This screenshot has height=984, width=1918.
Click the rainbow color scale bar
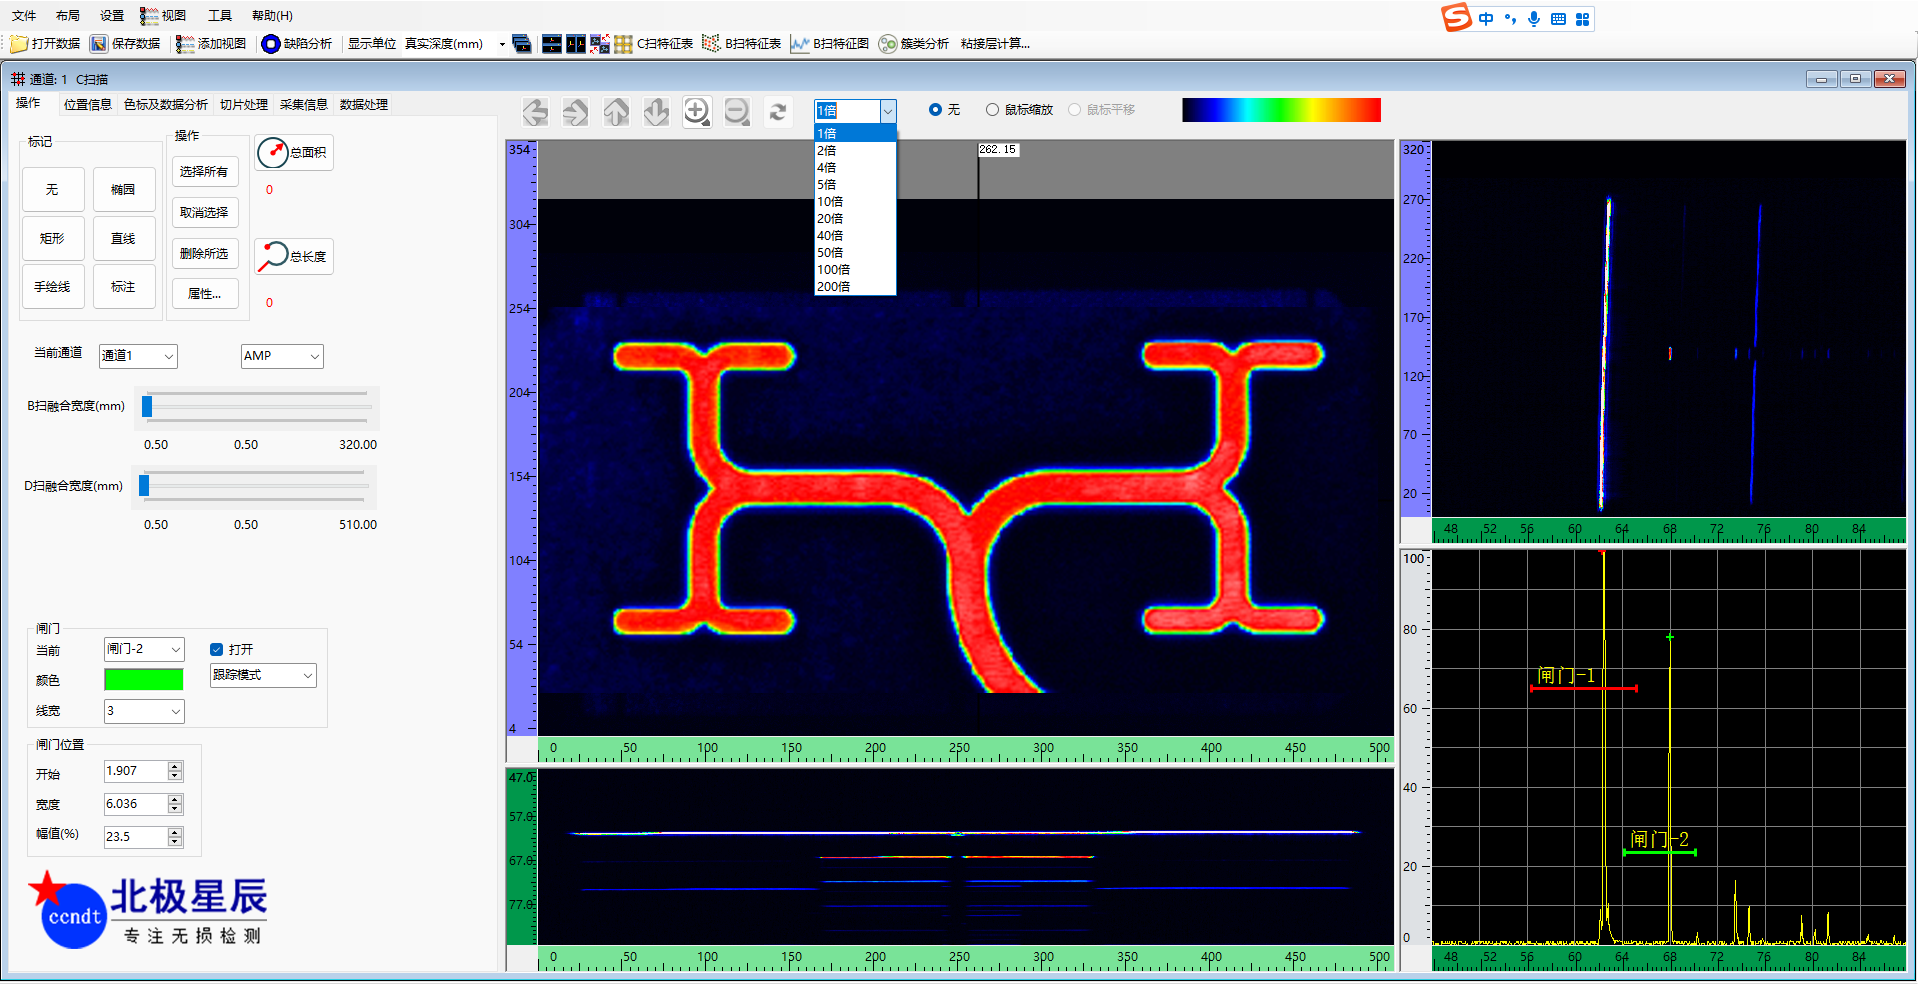1281,110
